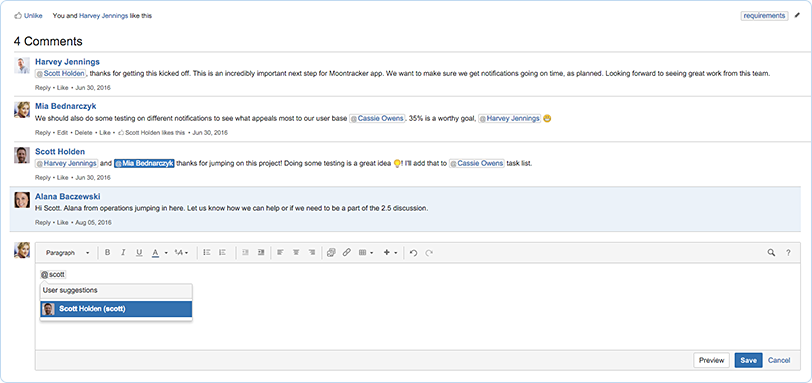Insert a link into the comment

(347, 253)
